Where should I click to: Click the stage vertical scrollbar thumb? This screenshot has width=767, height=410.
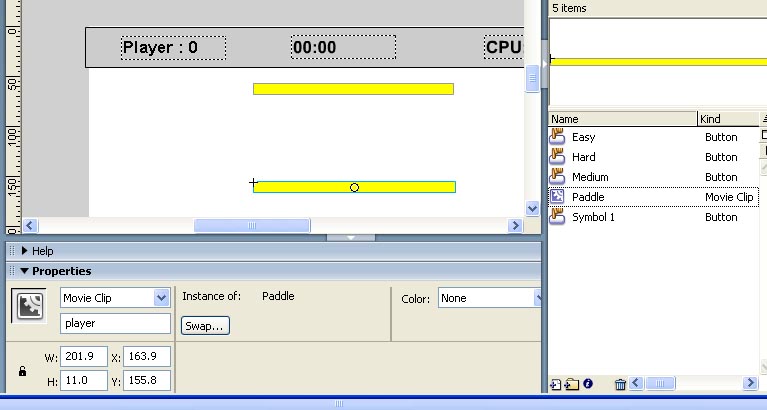coord(533,77)
